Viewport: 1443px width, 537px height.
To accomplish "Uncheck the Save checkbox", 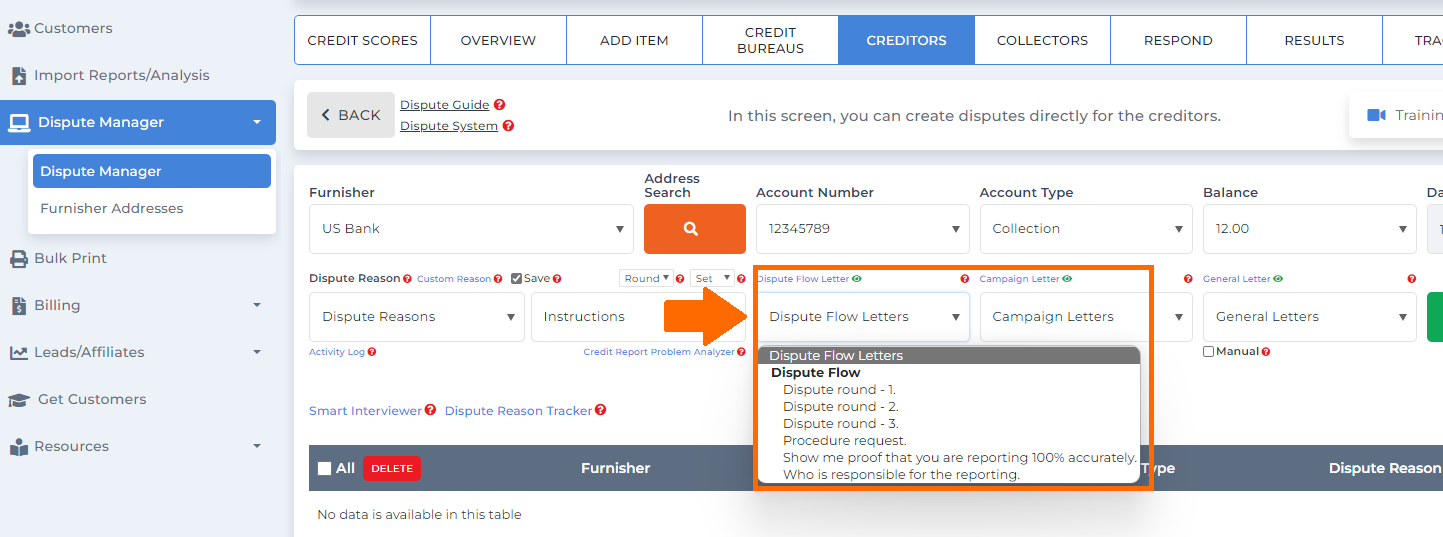I will click(x=516, y=279).
